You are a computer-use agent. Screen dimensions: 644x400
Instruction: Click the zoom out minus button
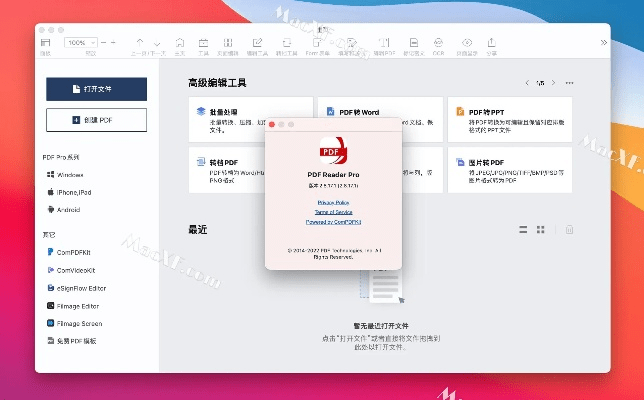[104, 42]
